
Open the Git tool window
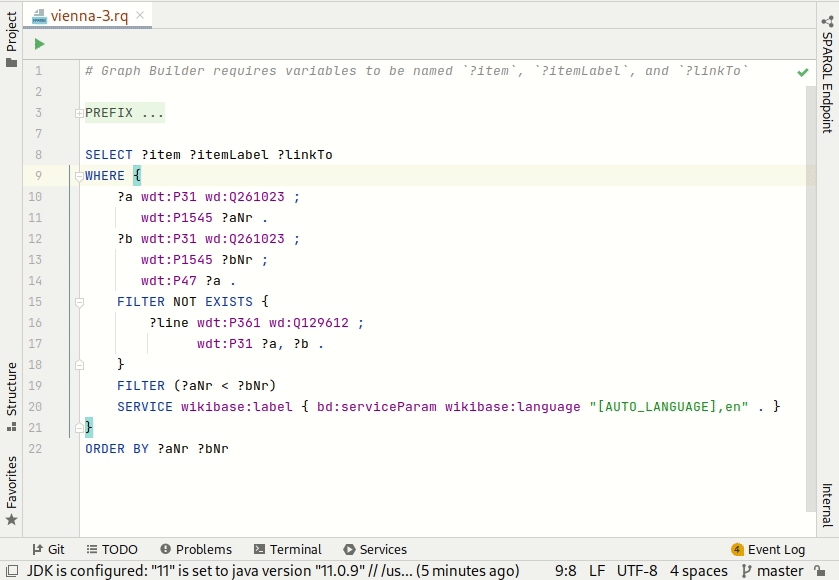click(49, 550)
